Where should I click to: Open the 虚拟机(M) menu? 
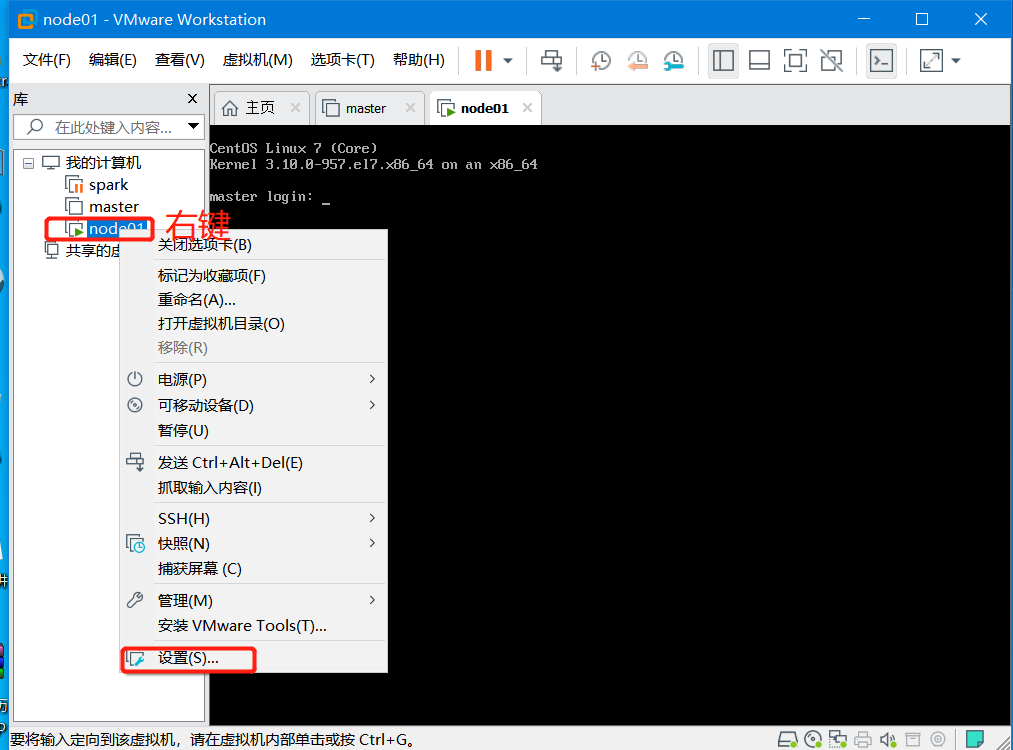257,60
